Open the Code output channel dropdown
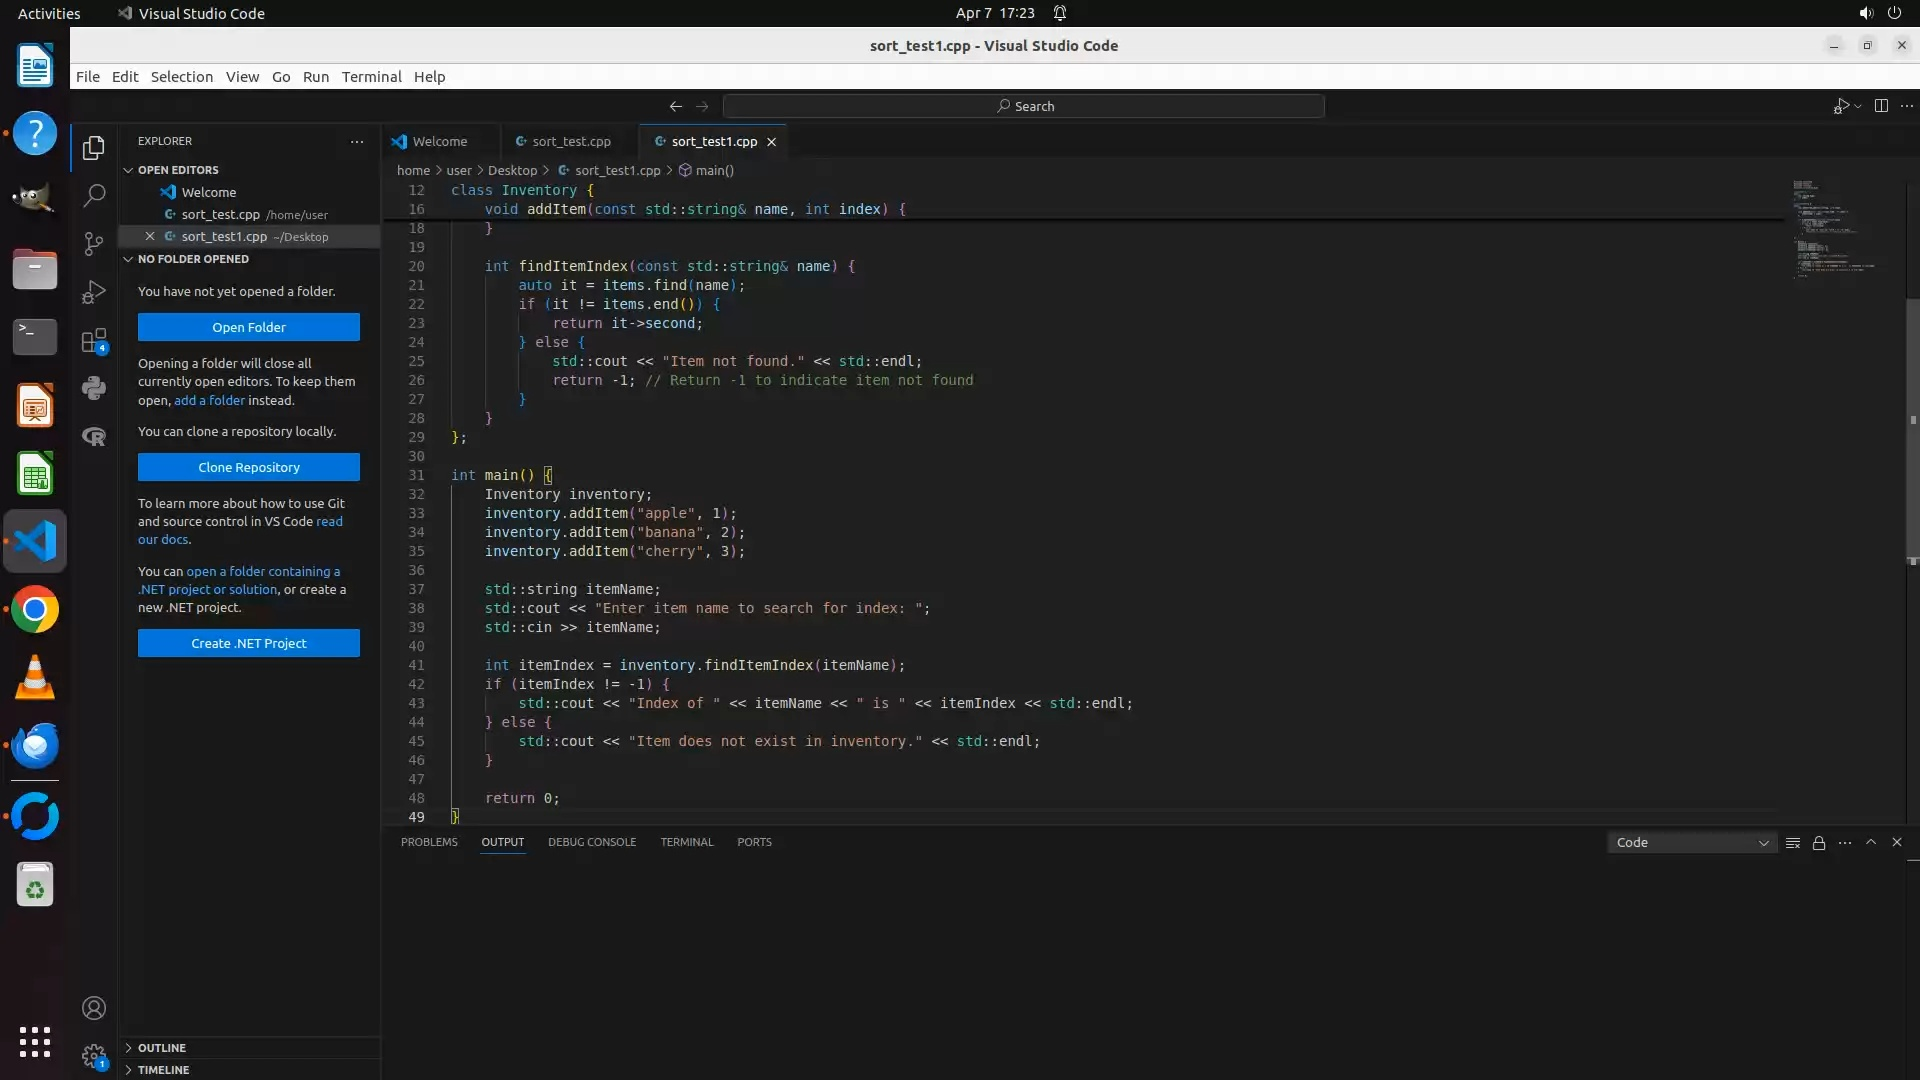The image size is (1920, 1080). click(x=1692, y=843)
